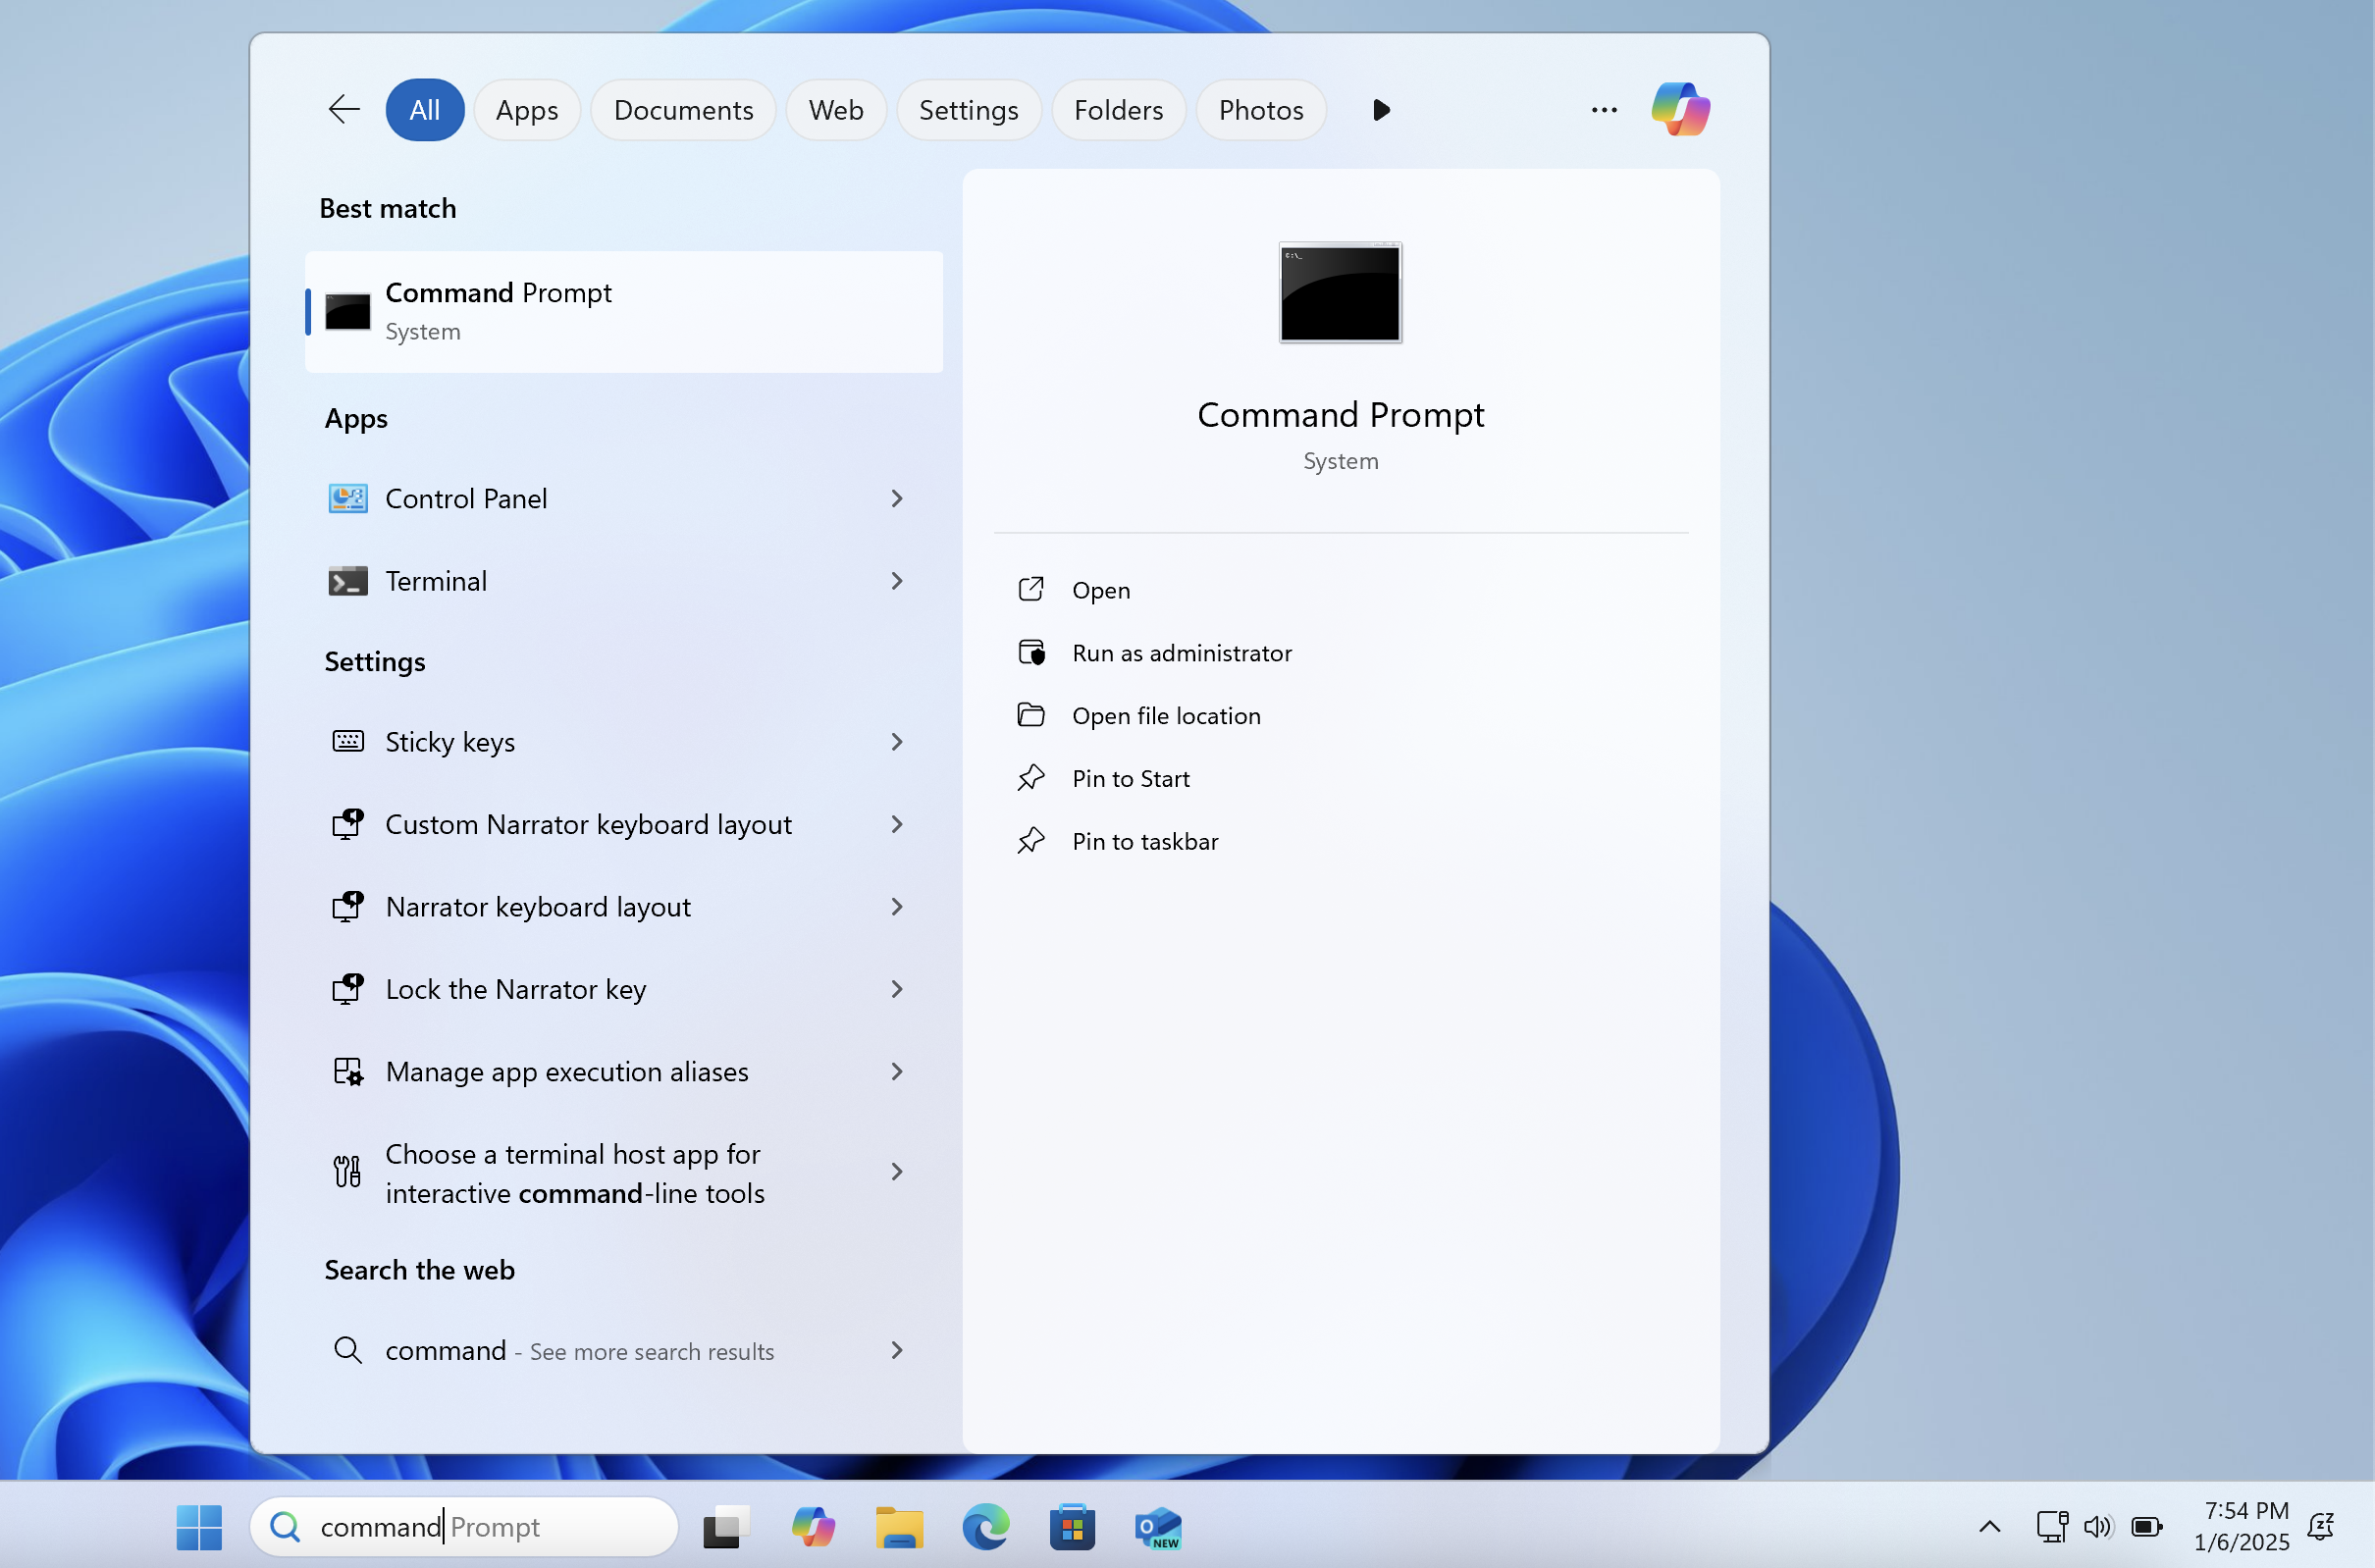The height and width of the screenshot is (1568, 2375).
Task: Open Outlook (new) from the taskbar
Action: 1158,1527
